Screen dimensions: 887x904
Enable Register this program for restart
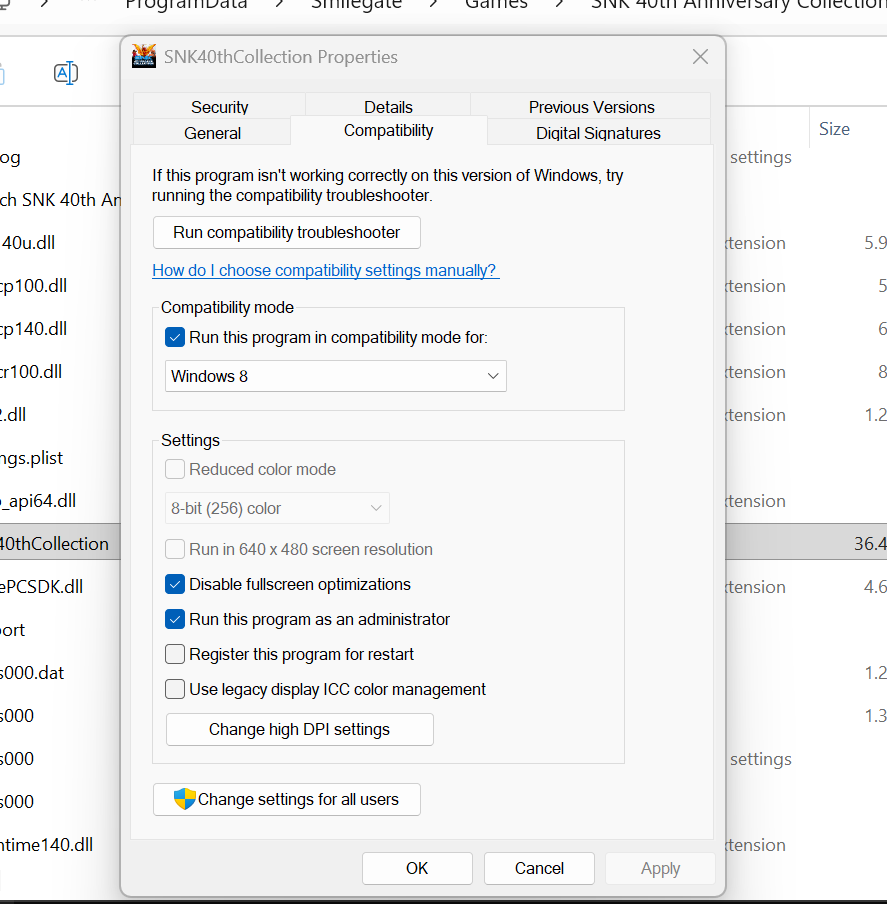175,654
